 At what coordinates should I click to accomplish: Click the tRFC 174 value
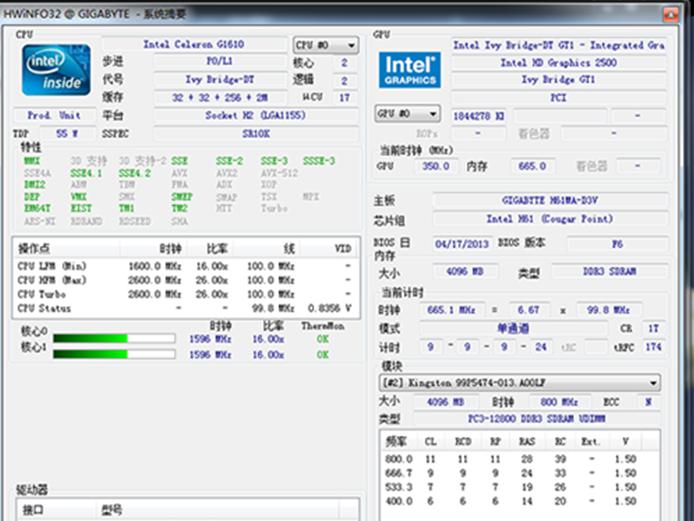tap(653, 347)
